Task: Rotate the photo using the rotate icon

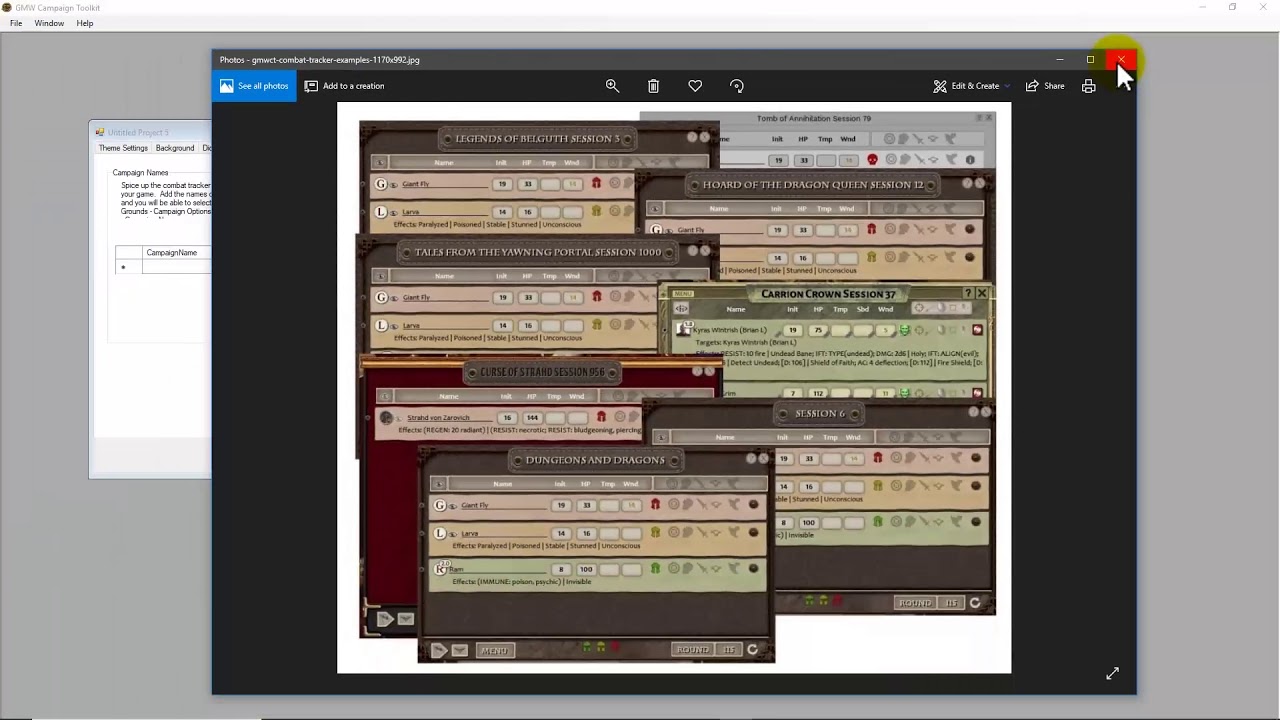Action: tap(737, 86)
